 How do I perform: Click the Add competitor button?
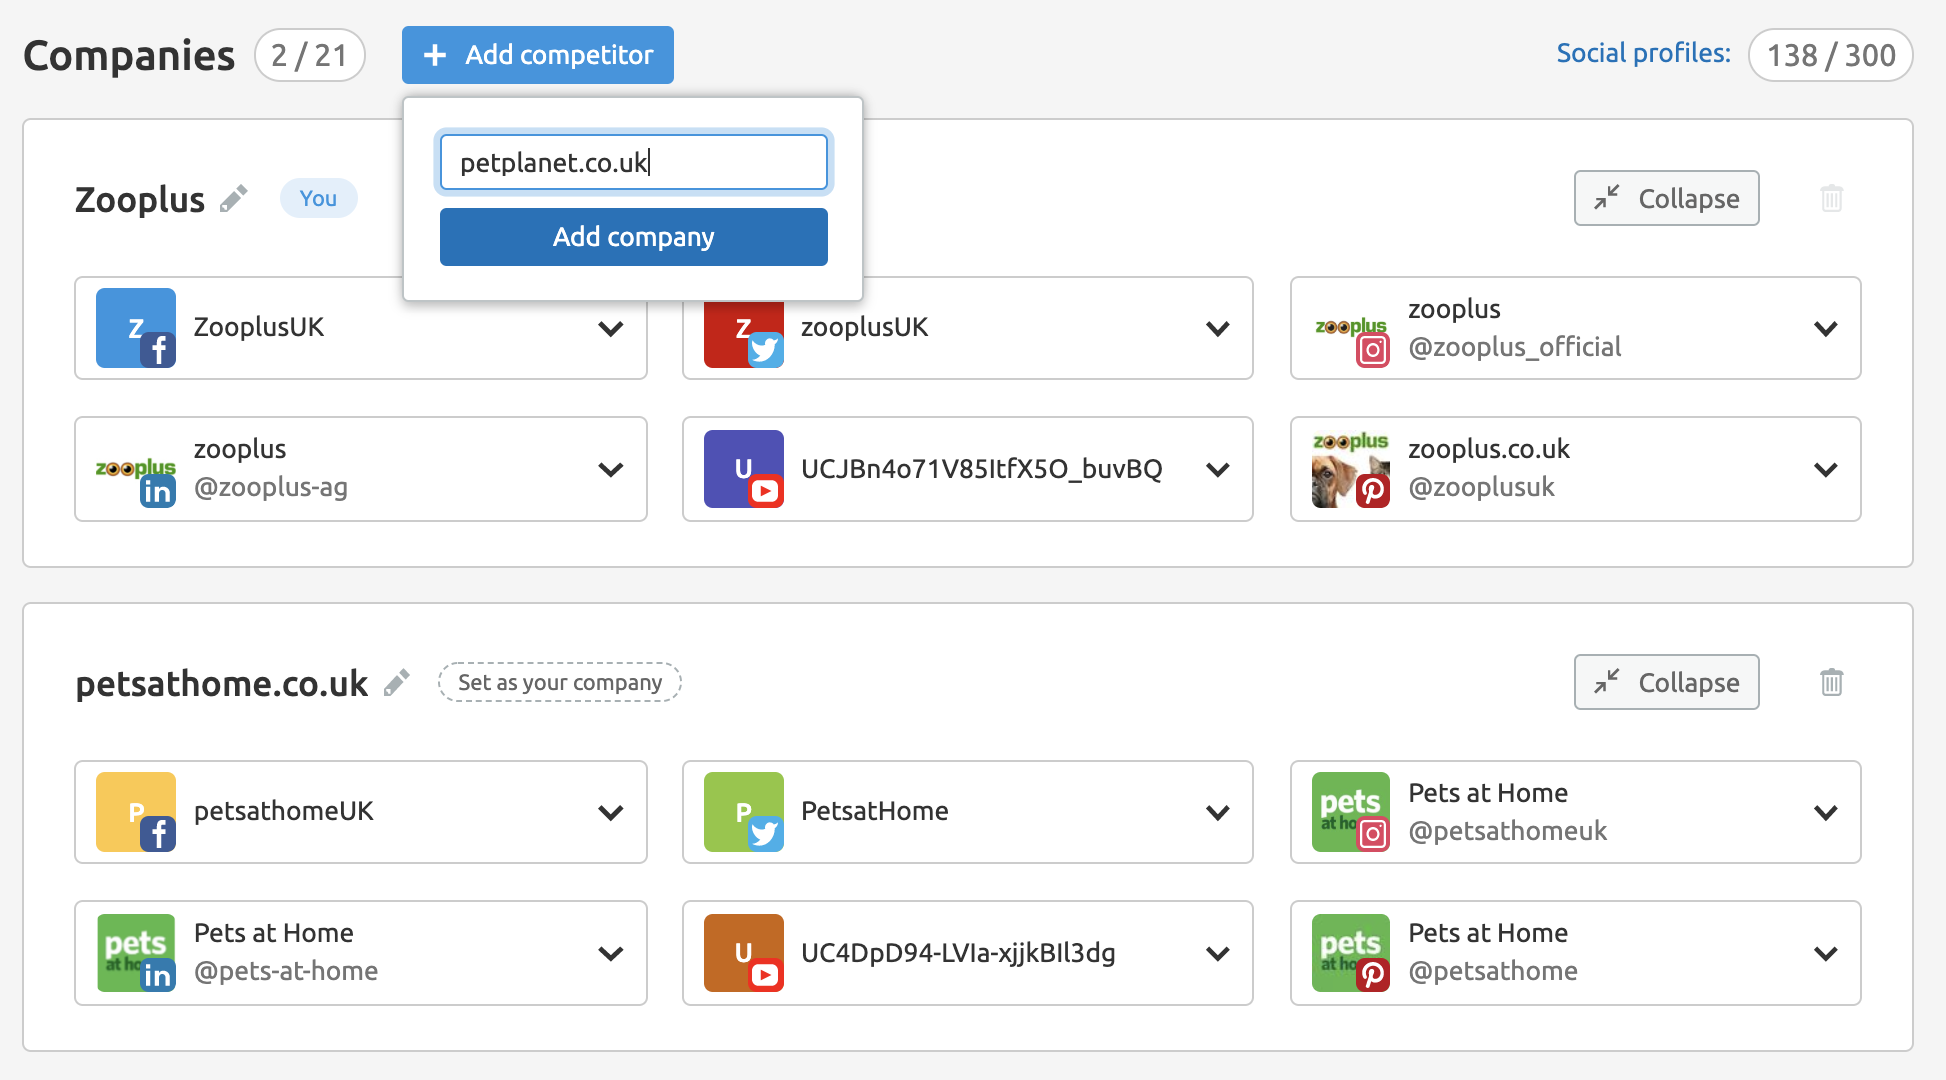tap(538, 55)
